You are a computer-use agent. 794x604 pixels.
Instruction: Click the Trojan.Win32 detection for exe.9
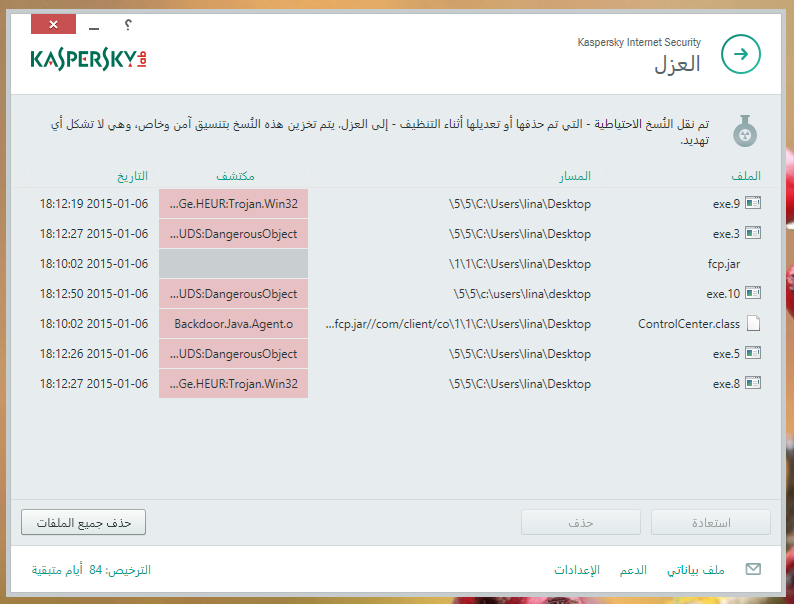[x=233, y=204]
